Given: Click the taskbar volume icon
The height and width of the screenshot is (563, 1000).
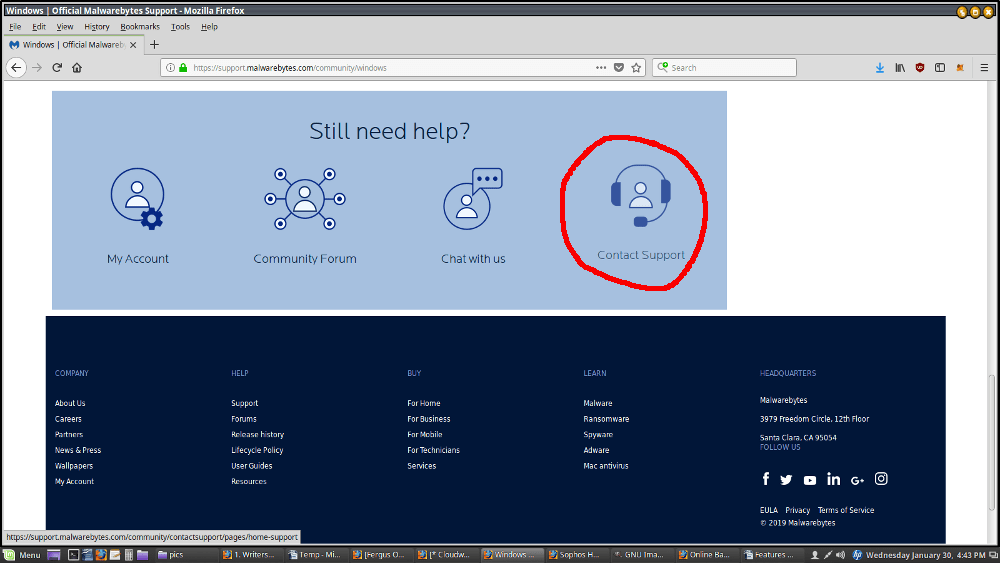Looking at the screenshot, I should (841, 555).
